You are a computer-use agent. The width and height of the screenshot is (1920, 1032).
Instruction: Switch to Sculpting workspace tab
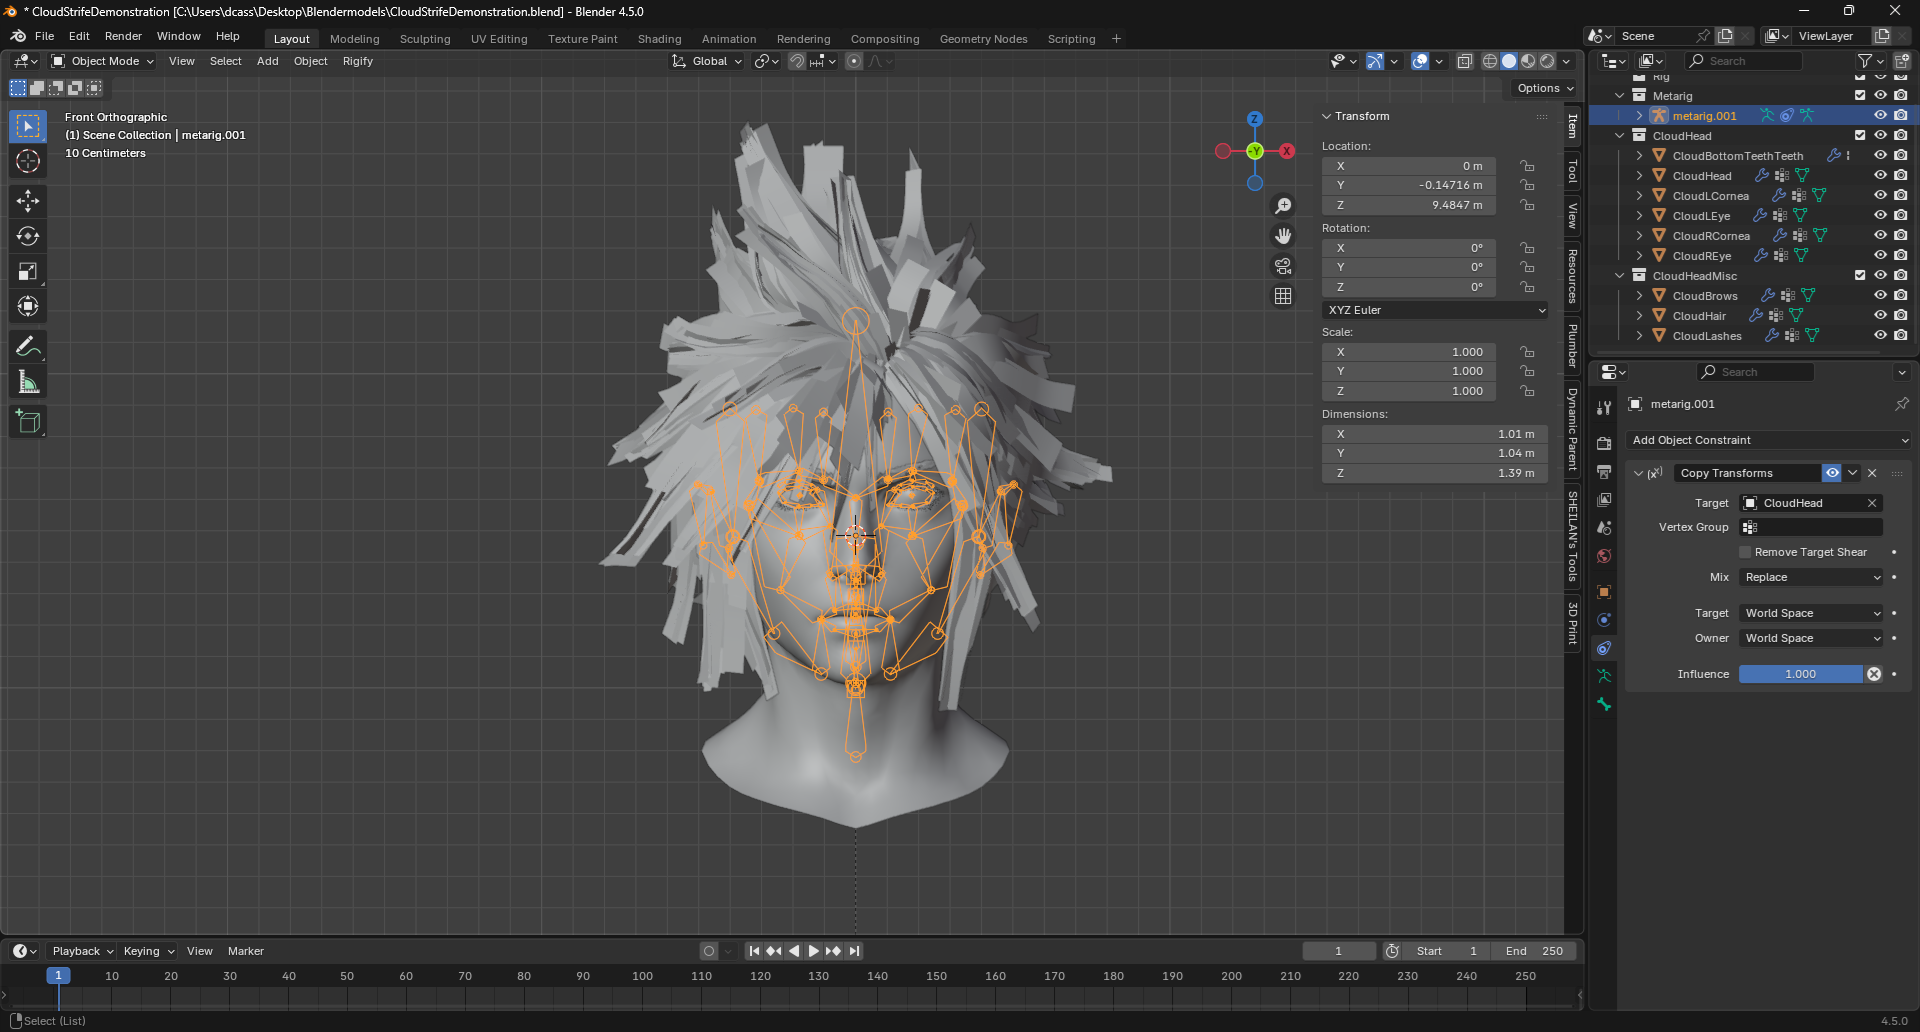click(x=425, y=39)
